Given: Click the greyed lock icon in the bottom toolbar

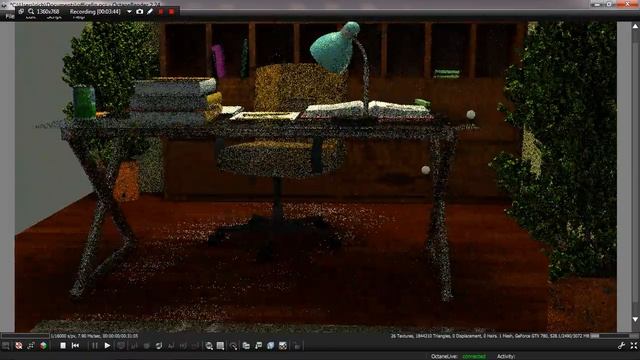Looking at the screenshot, I should (297, 346).
